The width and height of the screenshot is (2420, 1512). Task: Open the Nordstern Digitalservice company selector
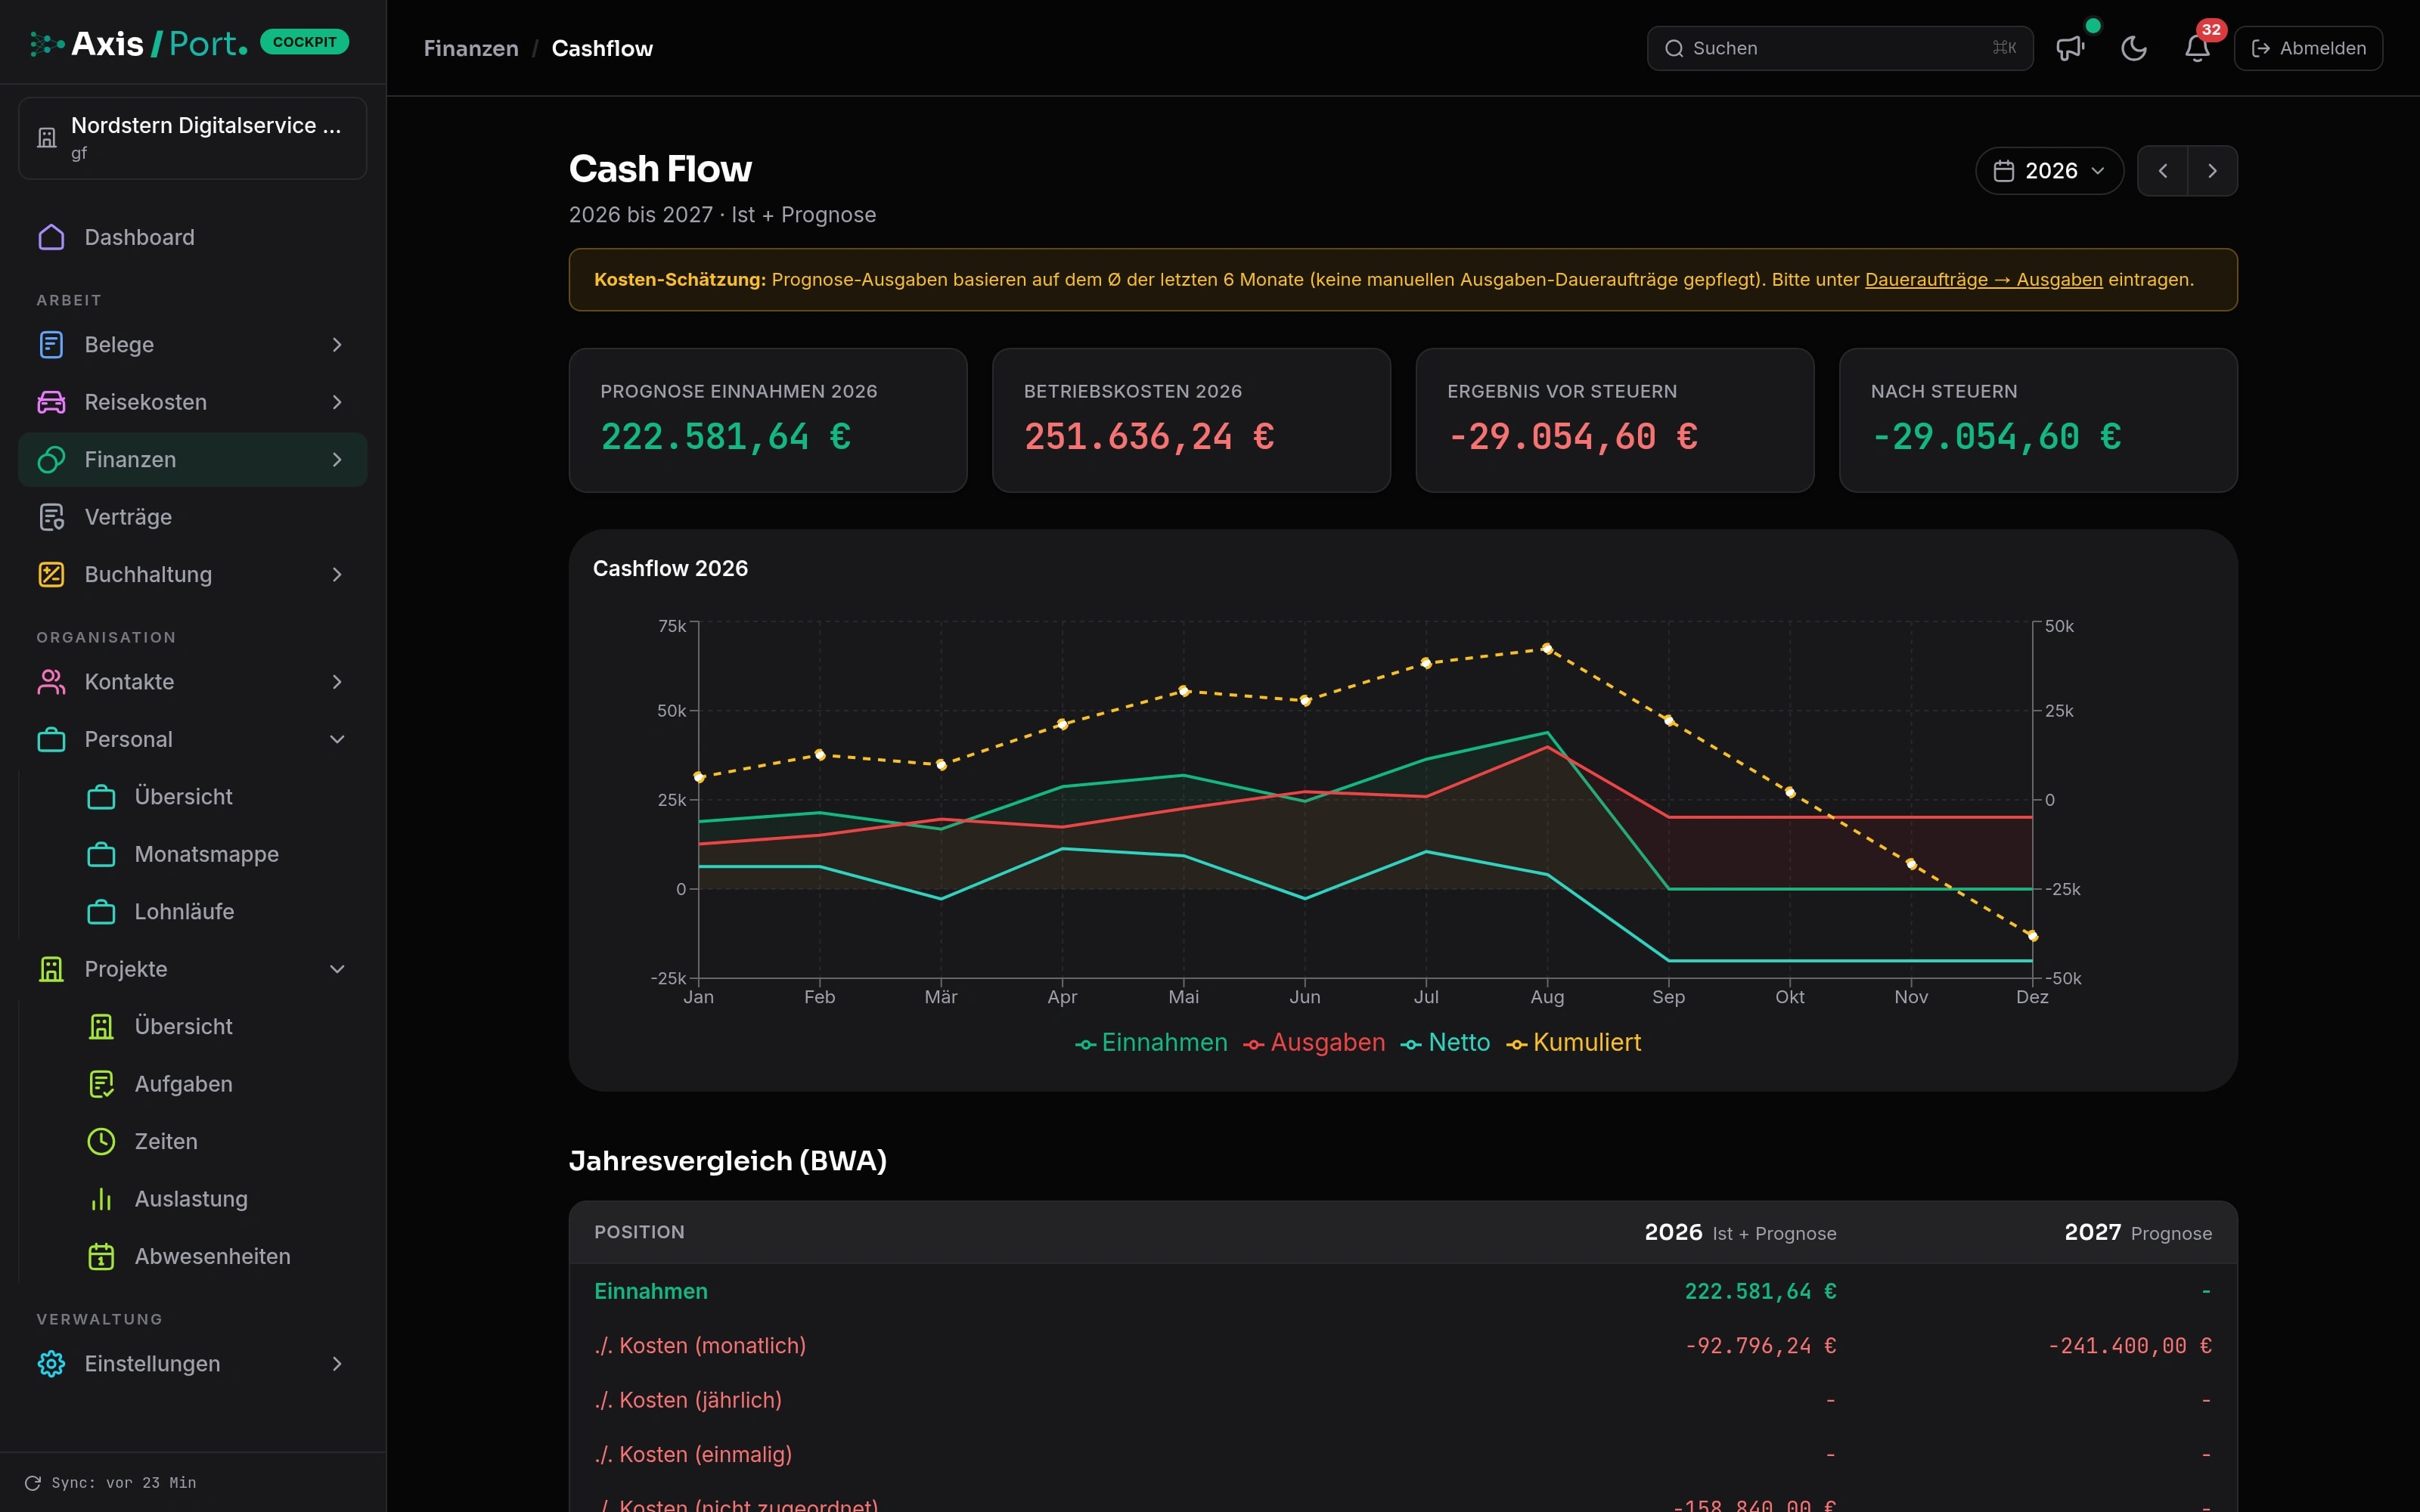[x=193, y=138]
